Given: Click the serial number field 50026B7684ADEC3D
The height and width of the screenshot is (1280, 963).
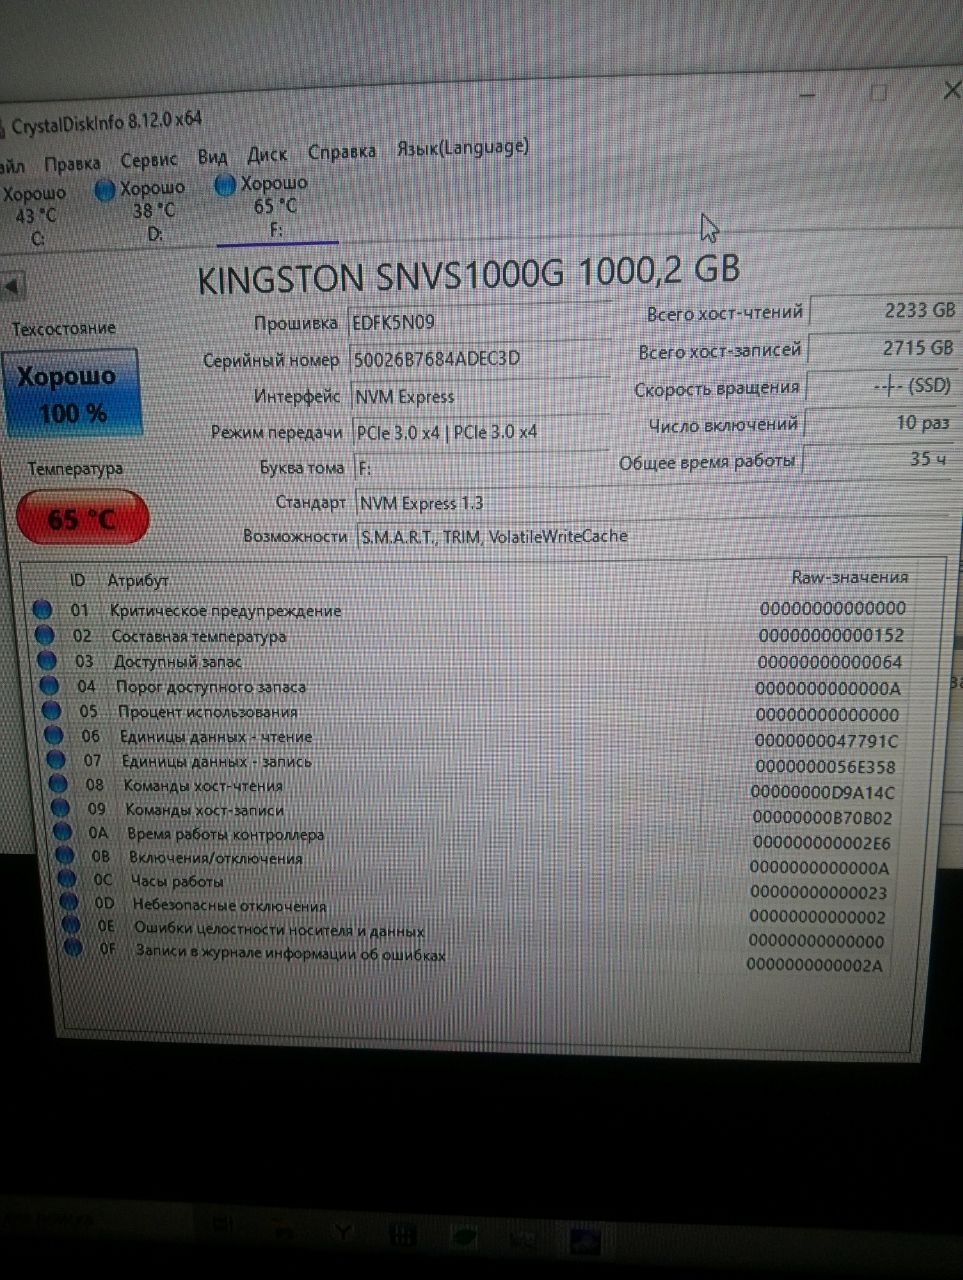Looking at the screenshot, I should pos(478,358).
